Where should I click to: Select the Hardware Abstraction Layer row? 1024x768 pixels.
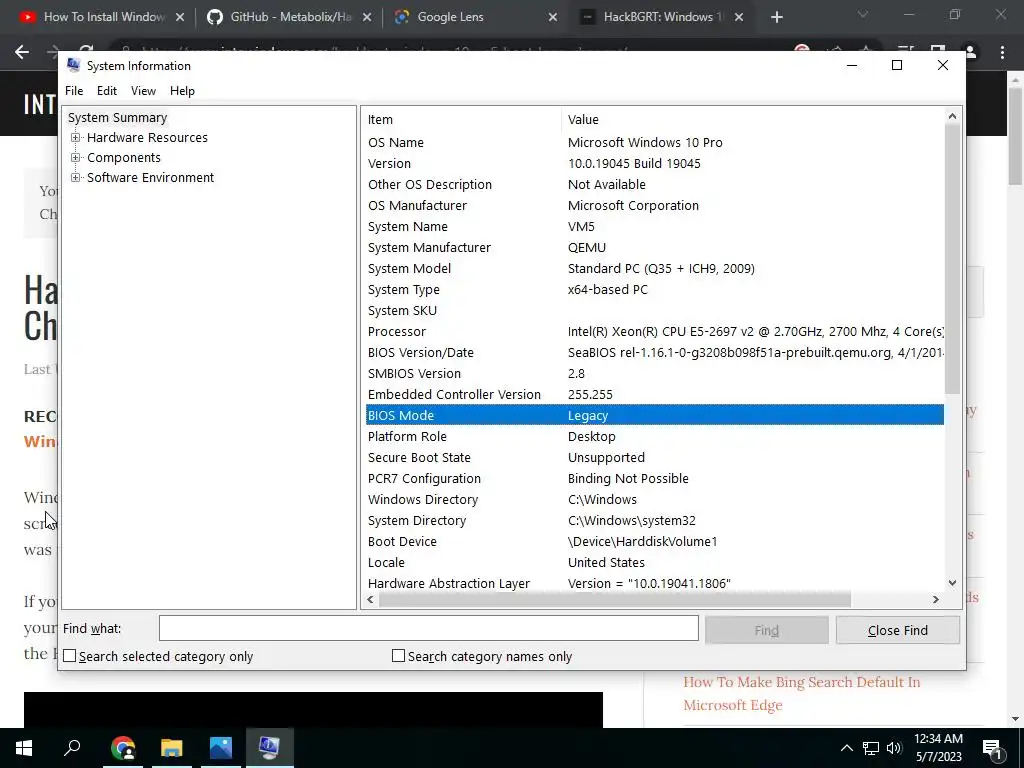tap(654, 583)
